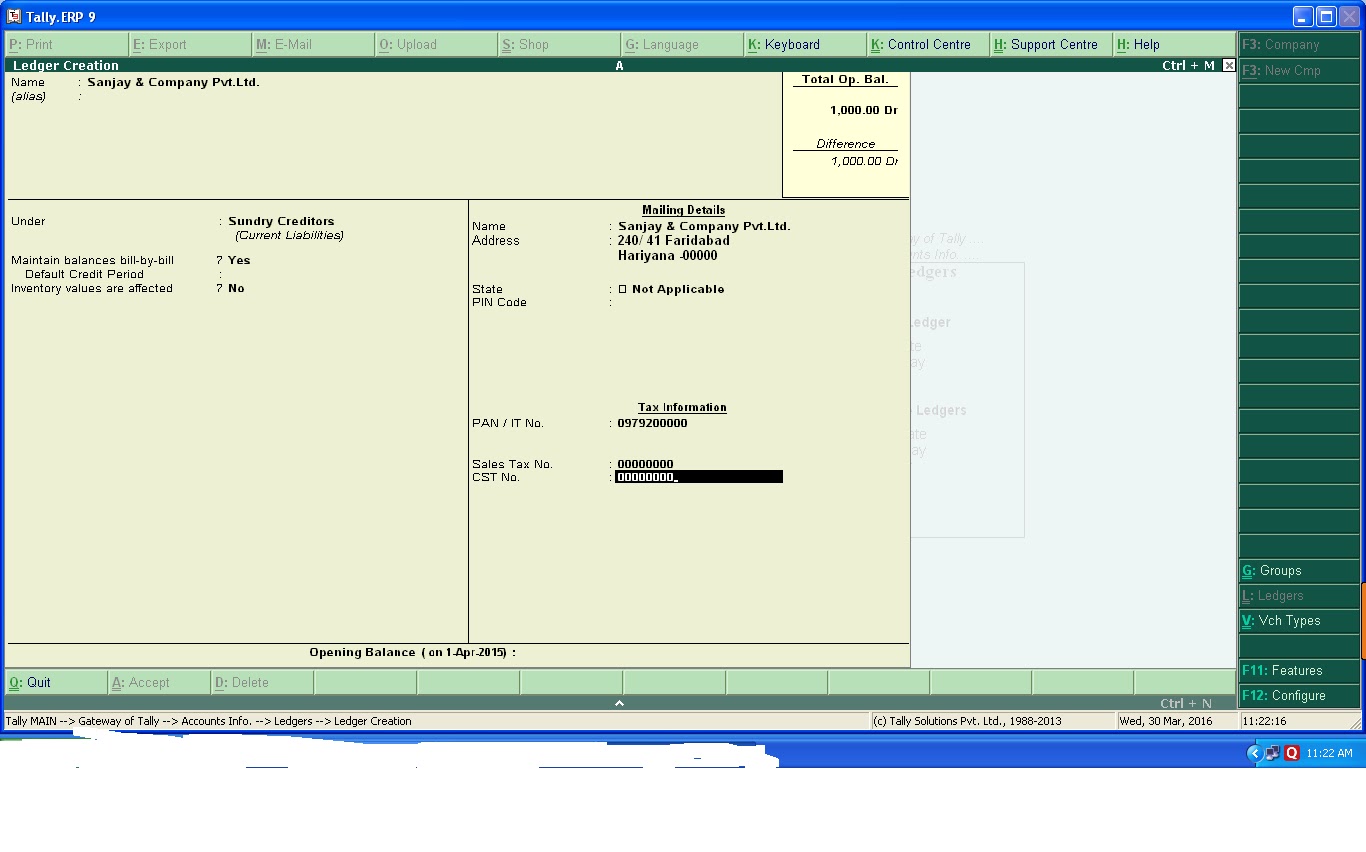
Task: Click the Mailing Details Name value
Action: 704,226
